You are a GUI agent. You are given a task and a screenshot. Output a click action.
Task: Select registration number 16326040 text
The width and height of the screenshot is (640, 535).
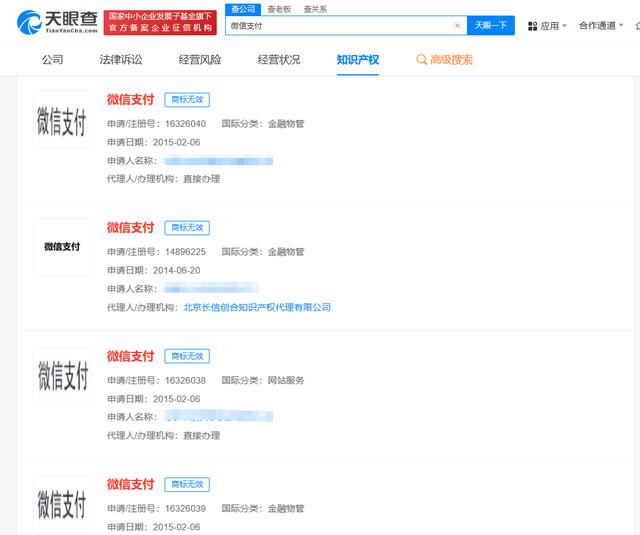185,124
